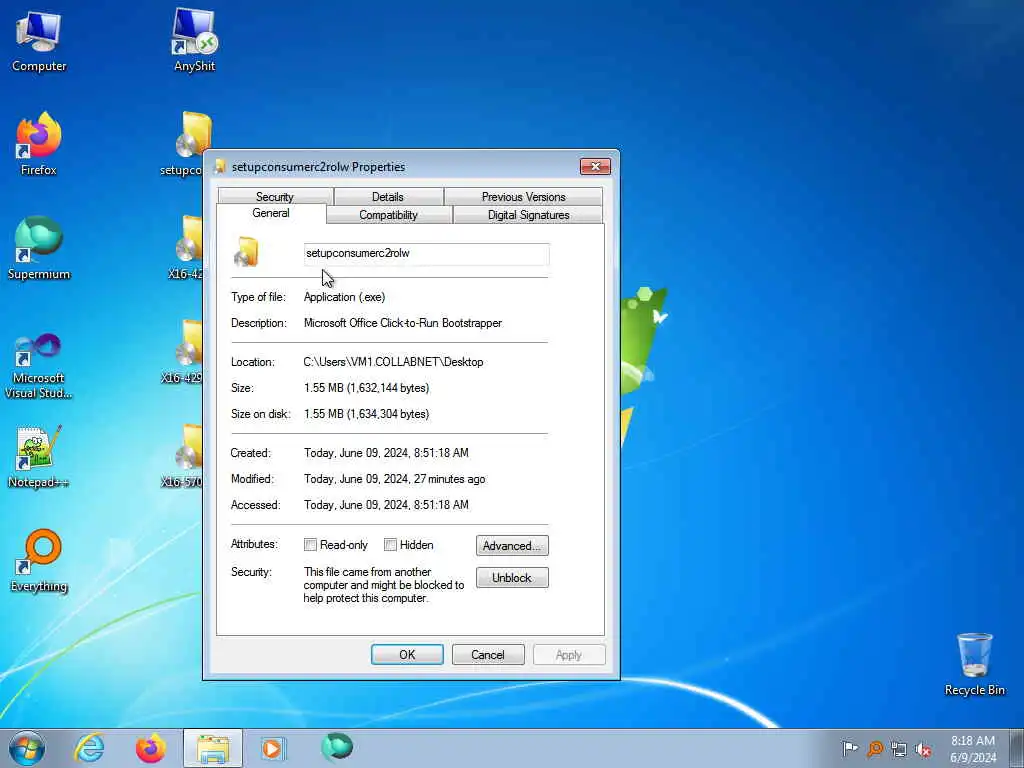1024x768 pixels.
Task: Open Windows Explorer from the taskbar
Action: coord(213,748)
